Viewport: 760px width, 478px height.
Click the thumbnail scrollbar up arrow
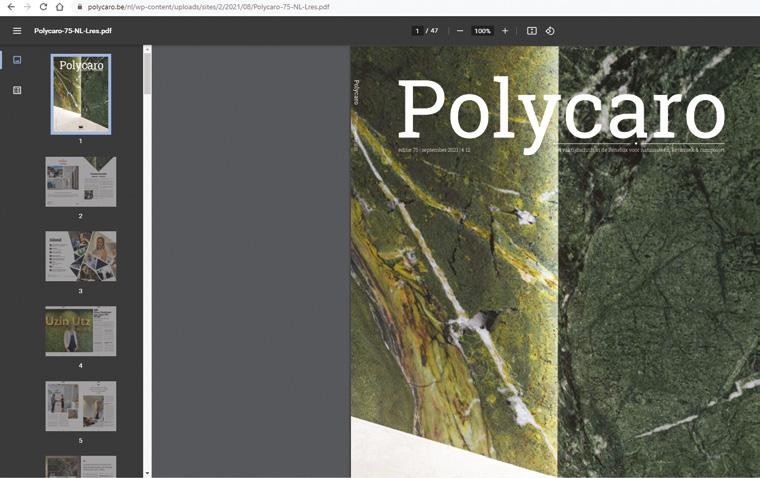tap(147, 49)
